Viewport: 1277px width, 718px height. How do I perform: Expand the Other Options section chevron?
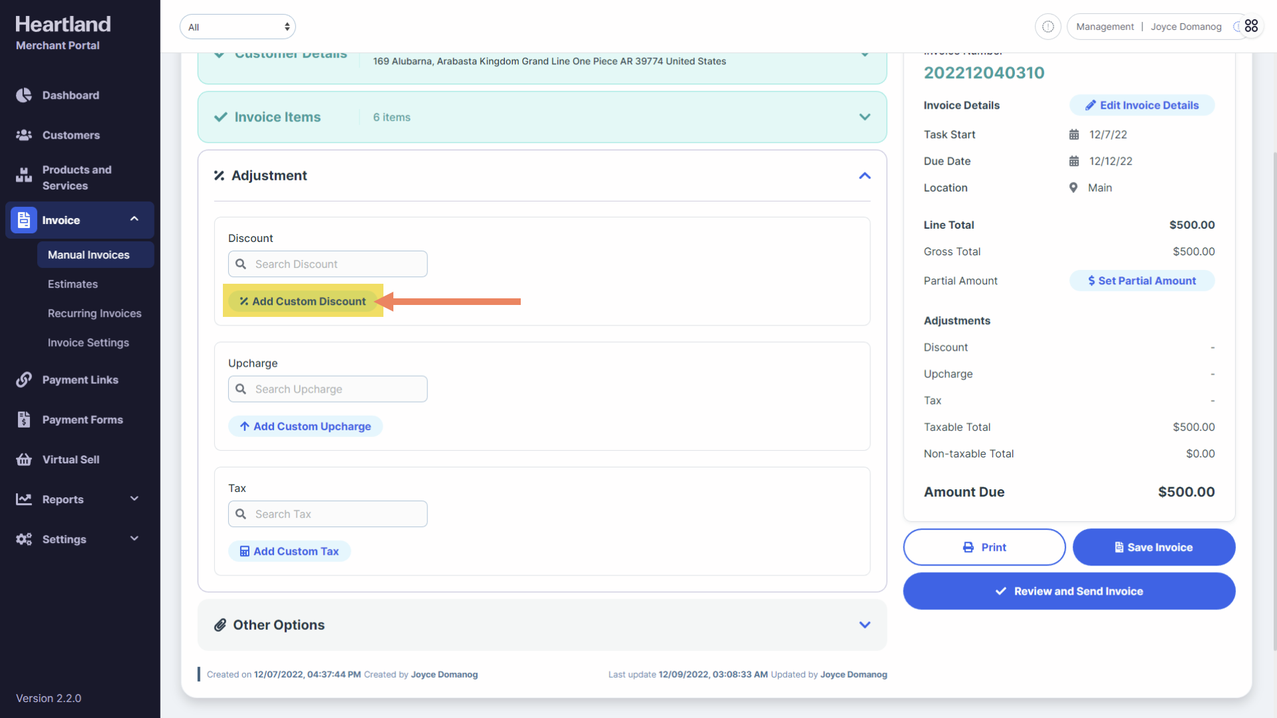pyautogui.click(x=865, y=625)
